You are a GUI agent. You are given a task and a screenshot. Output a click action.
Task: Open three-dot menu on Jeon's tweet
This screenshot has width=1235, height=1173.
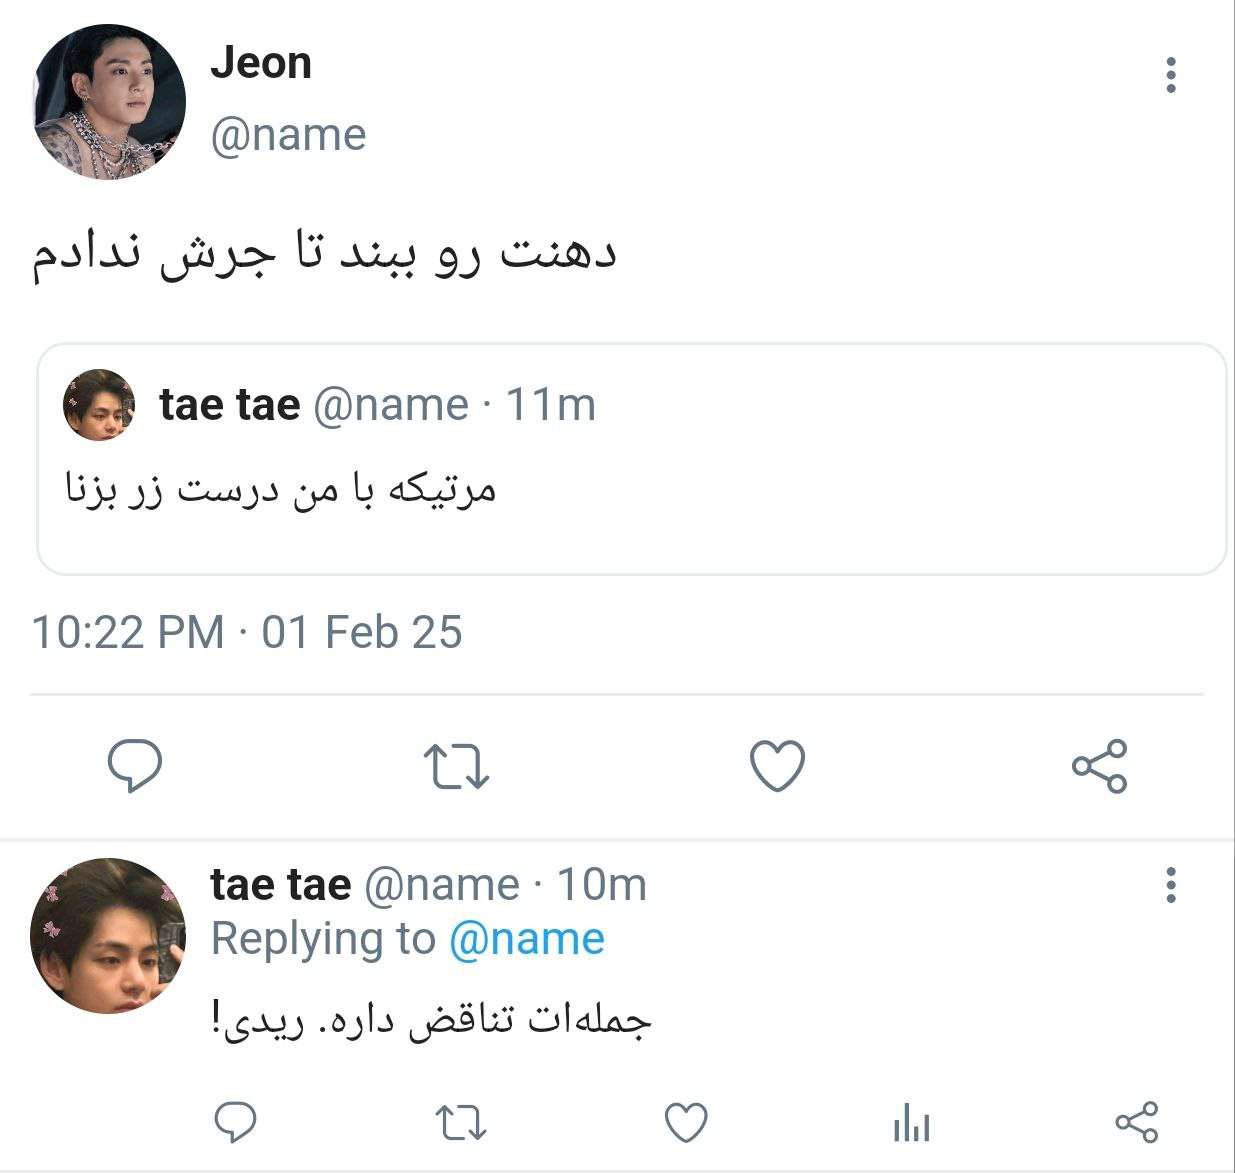pos(1171,75)
